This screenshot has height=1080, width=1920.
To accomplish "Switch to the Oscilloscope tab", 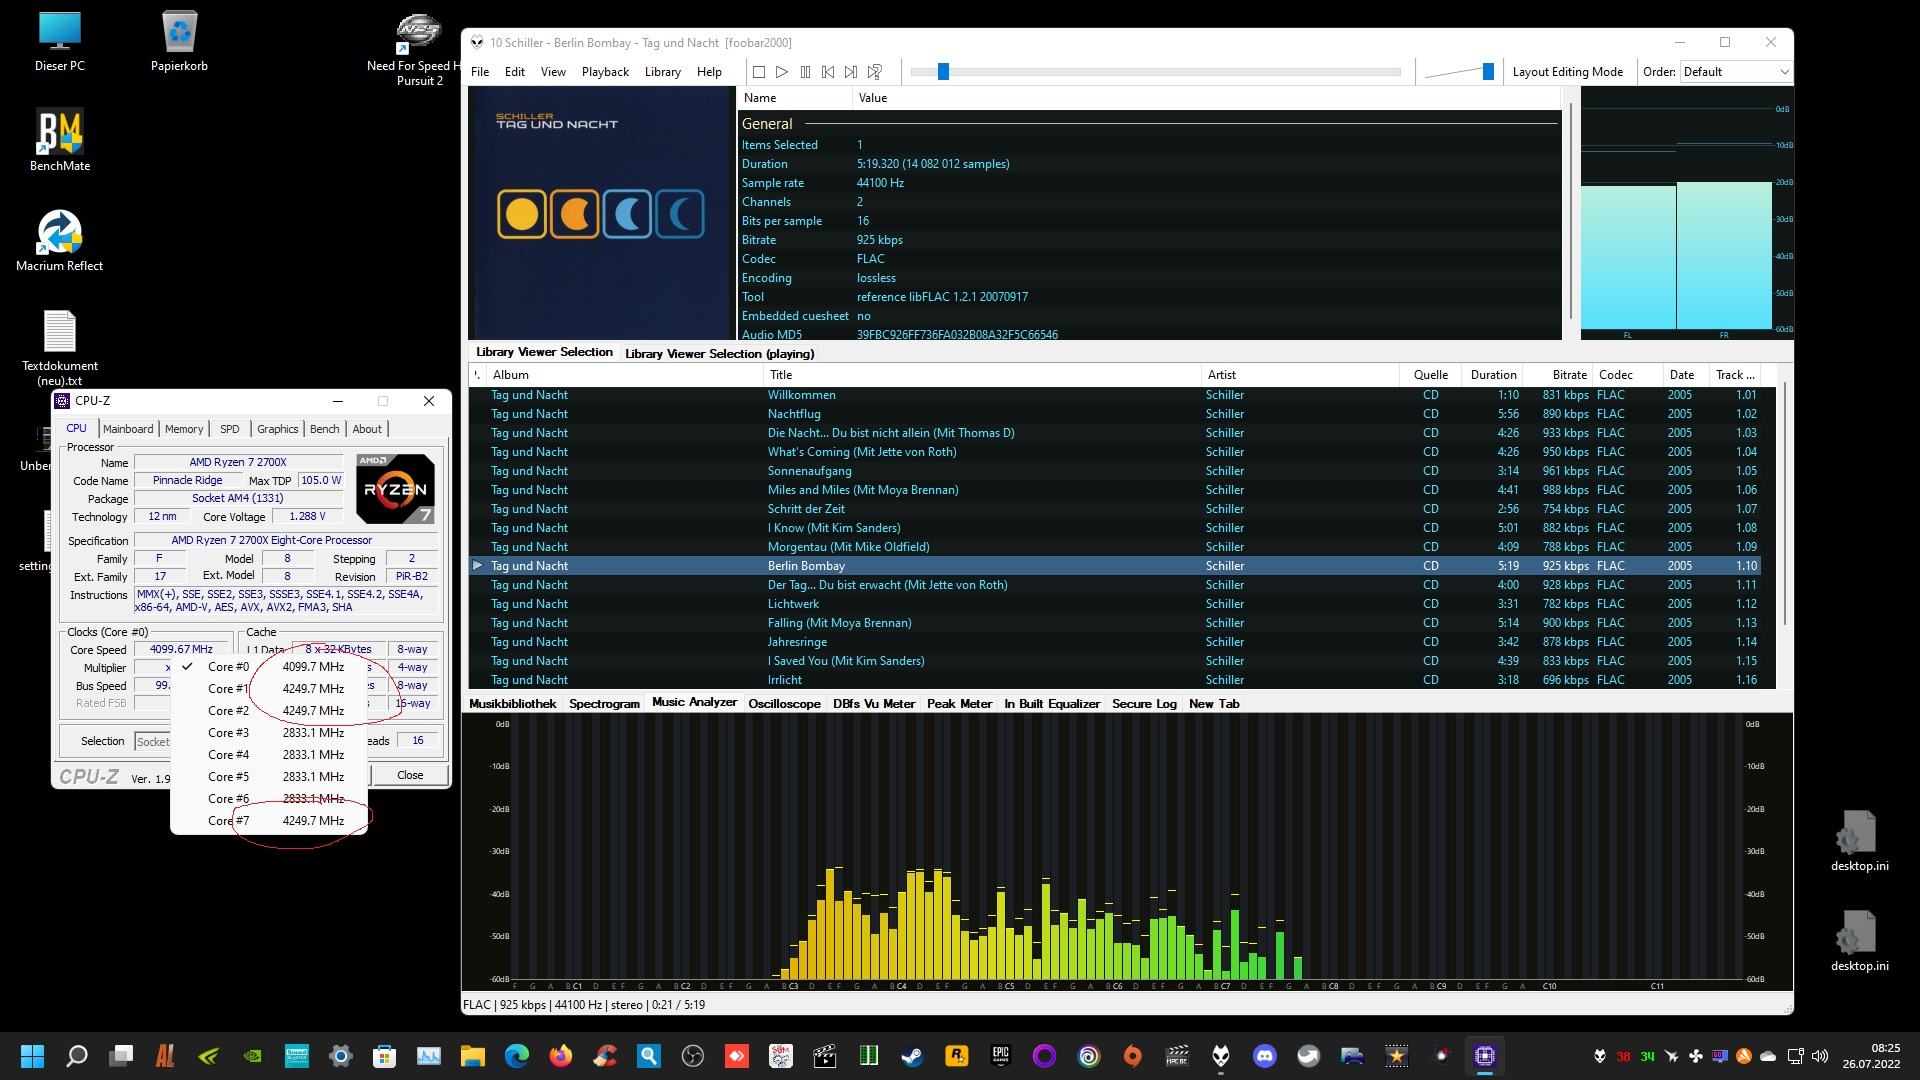I will pyautogui.click(x=784, y=704).
